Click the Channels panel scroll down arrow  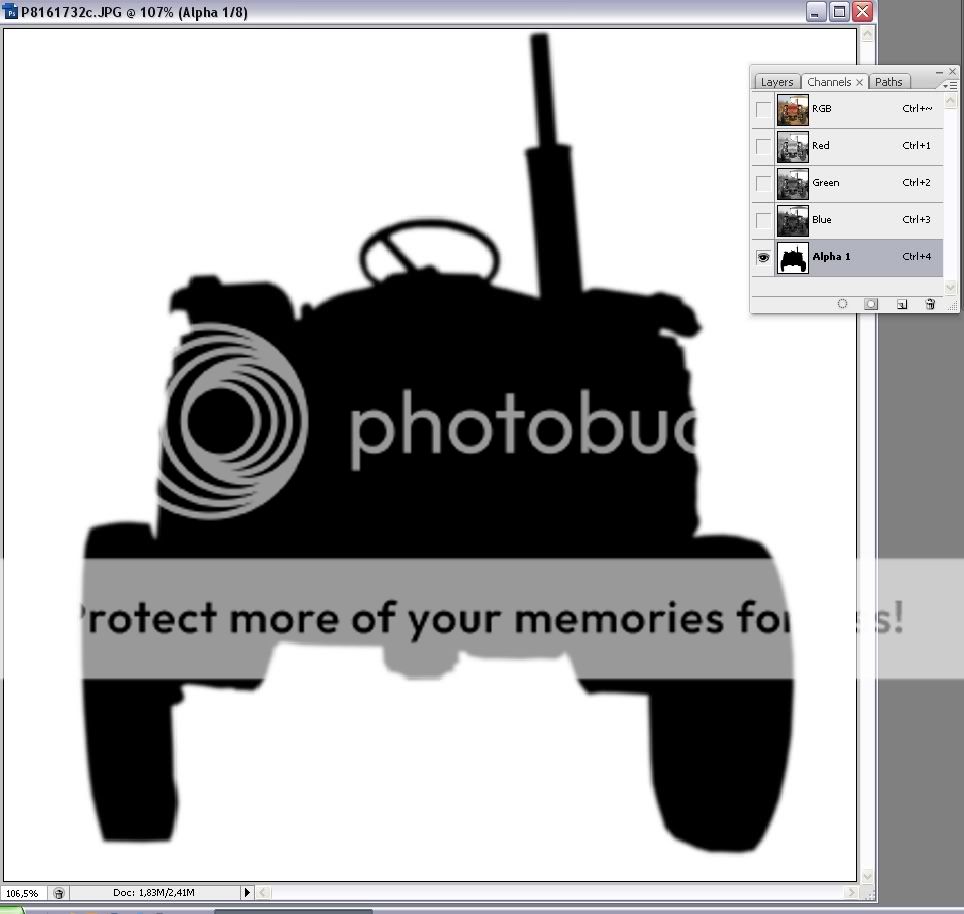click(x=950, y=287)
